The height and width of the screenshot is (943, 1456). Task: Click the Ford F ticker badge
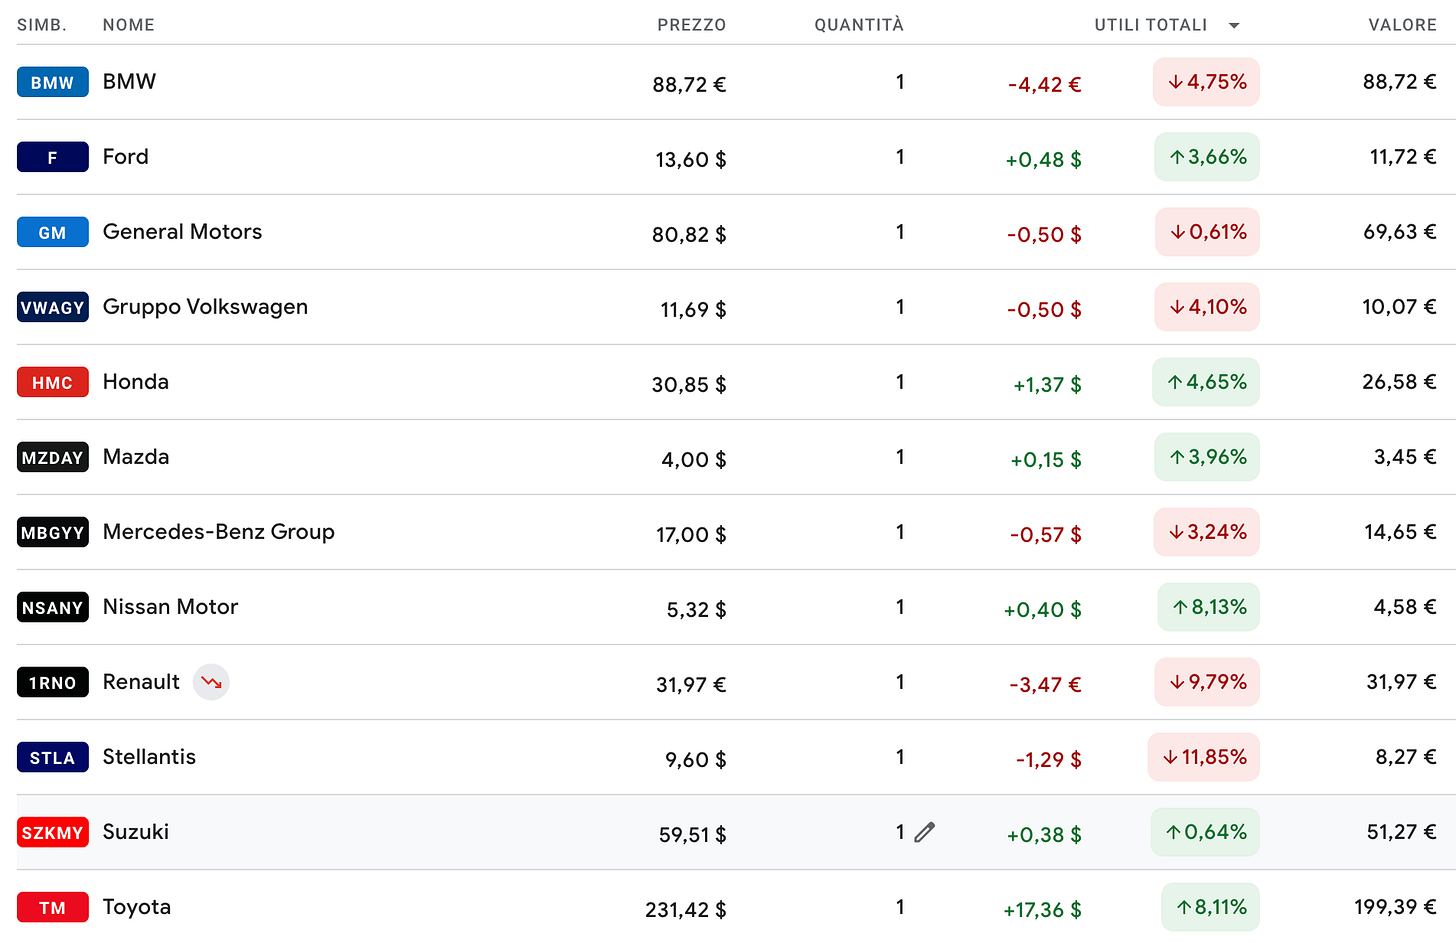pyautogui.click(x=53, y=157)
